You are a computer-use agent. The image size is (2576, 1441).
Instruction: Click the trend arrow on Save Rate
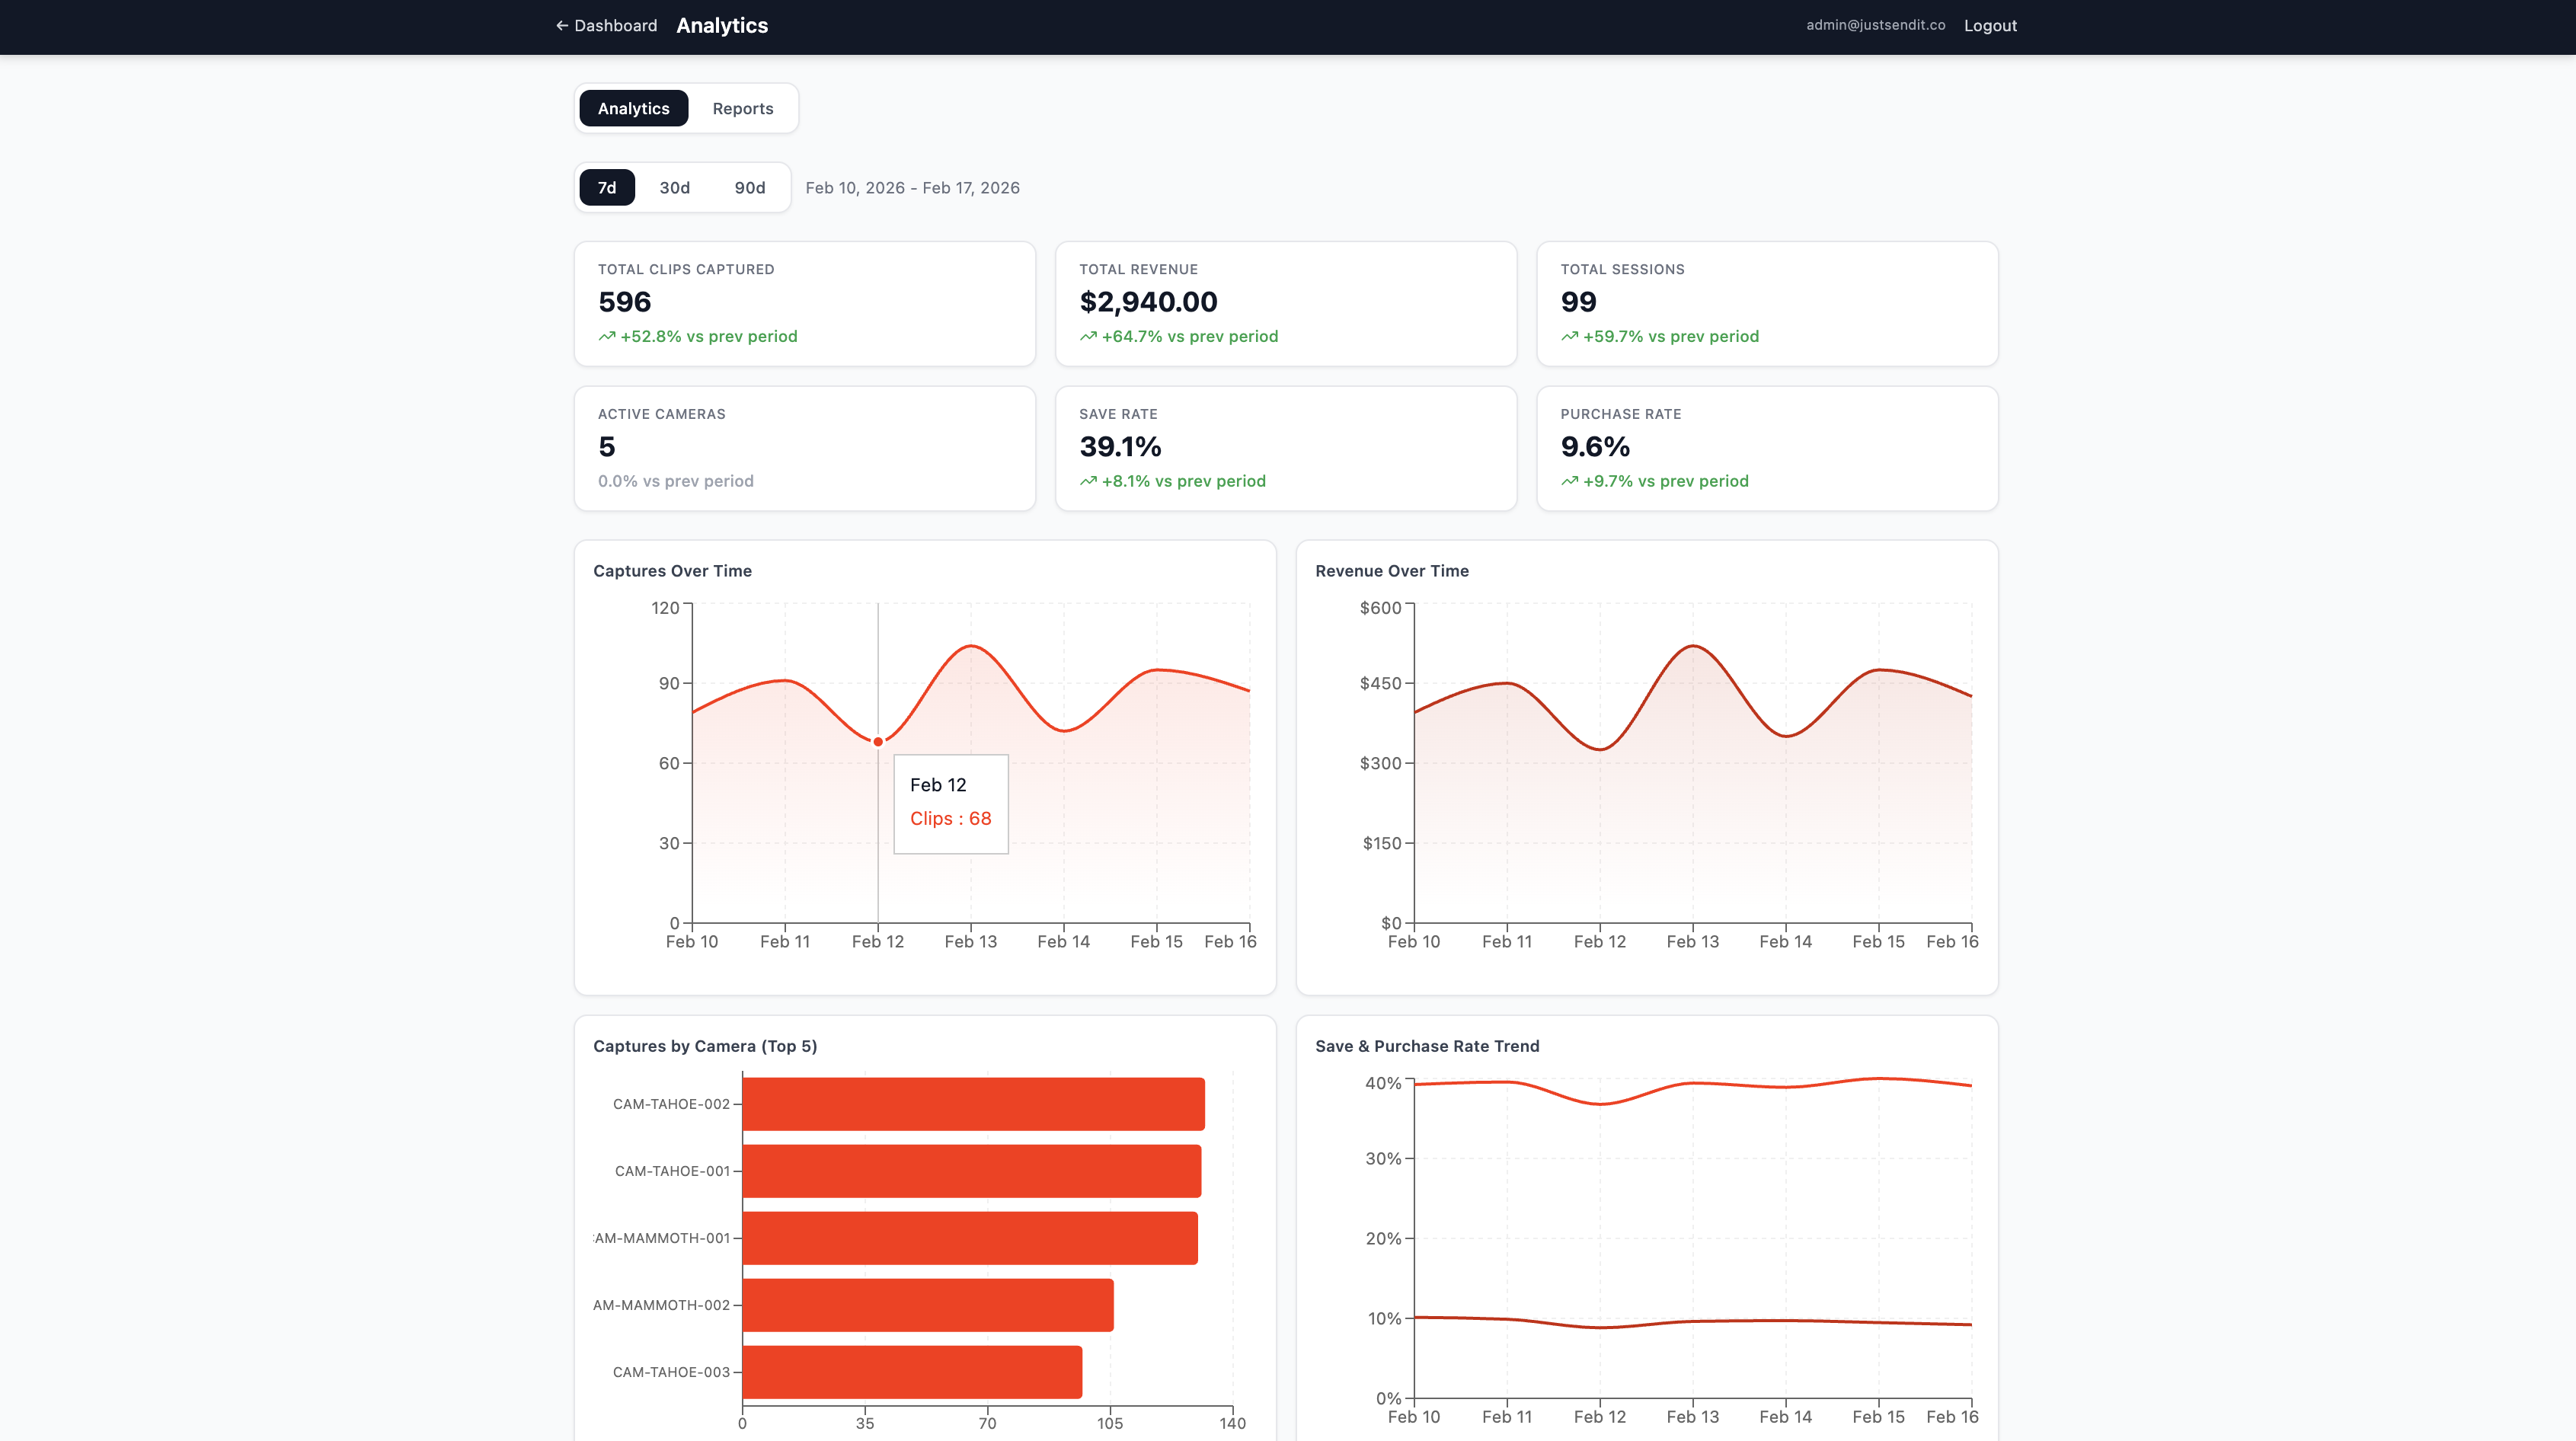[1088, 481]
